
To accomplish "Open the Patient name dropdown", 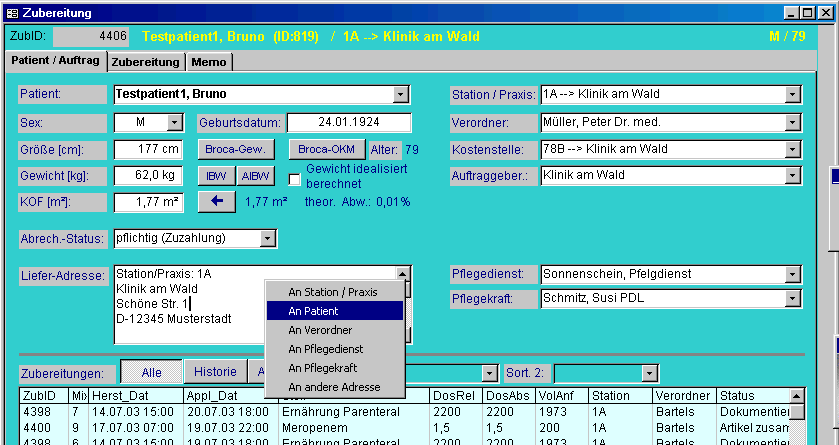I will coord(401,95).
